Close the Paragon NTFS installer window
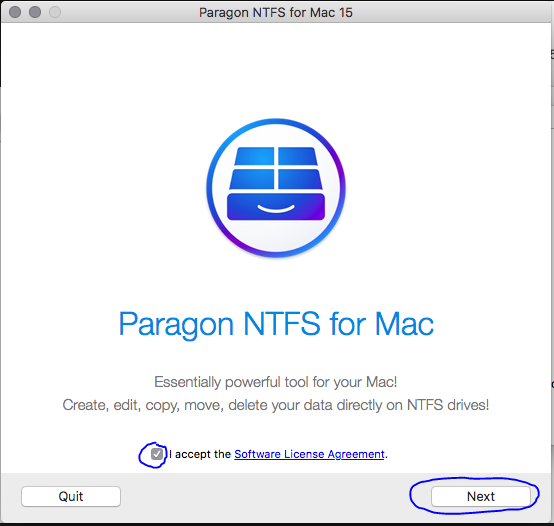 [15, 12]
